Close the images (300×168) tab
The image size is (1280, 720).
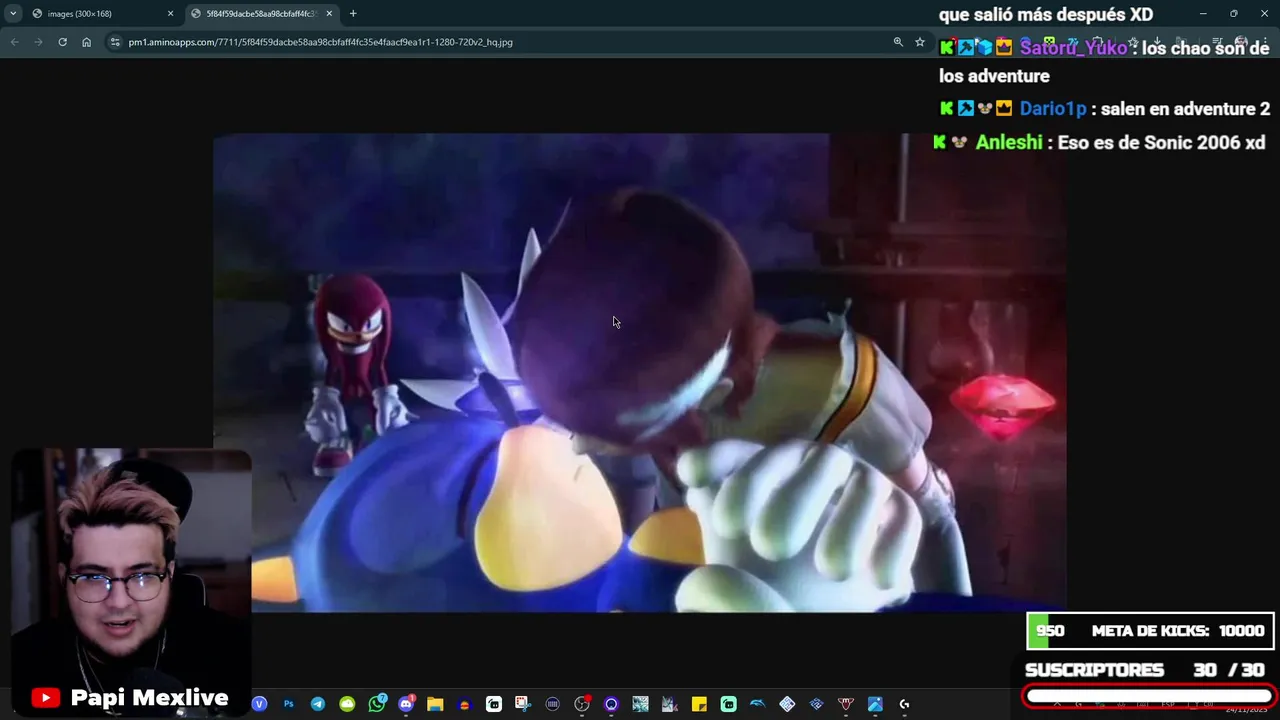point(170,13)
